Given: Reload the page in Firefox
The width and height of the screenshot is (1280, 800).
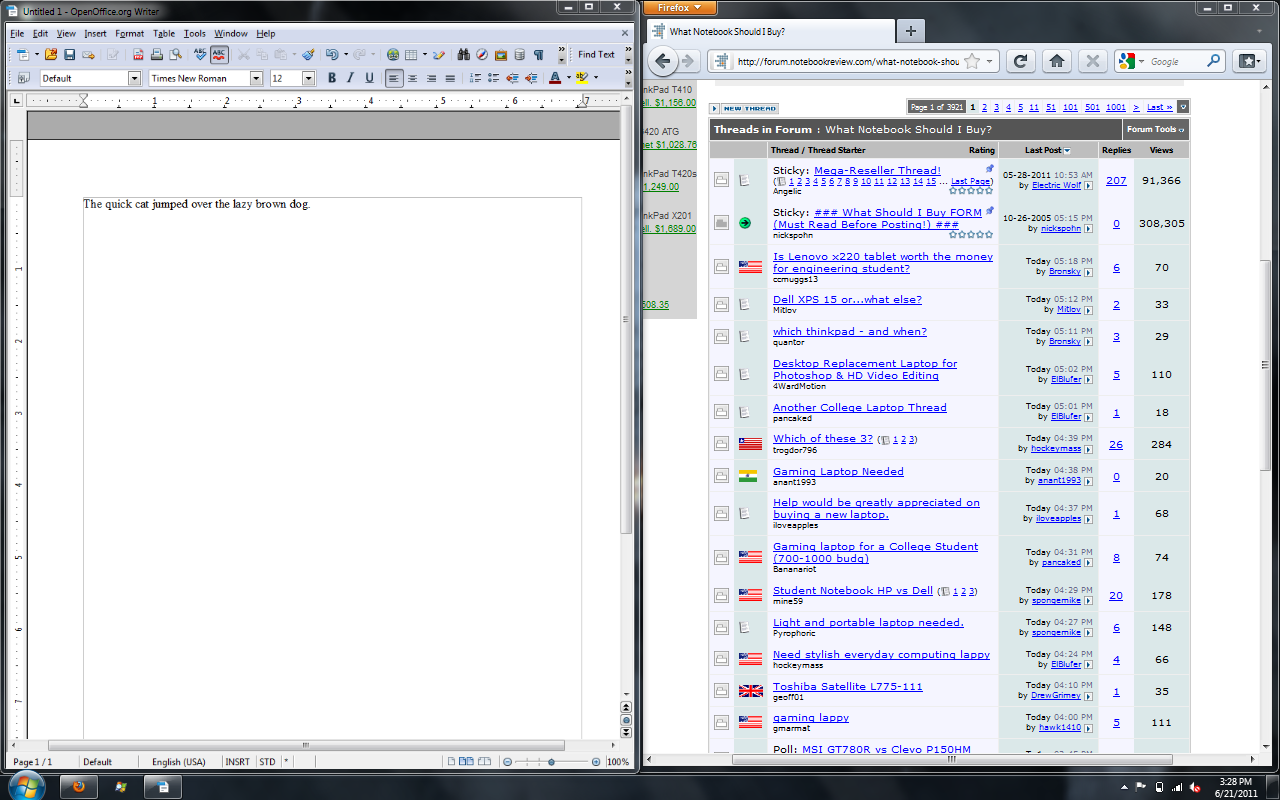Looking at the screenshot, I should coord(1019,62).
